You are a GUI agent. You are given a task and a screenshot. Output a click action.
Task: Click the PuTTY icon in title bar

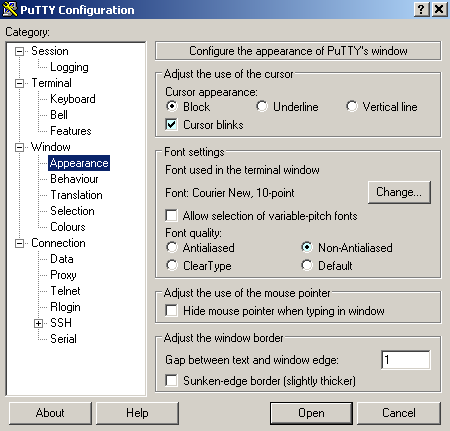[10, 9]
